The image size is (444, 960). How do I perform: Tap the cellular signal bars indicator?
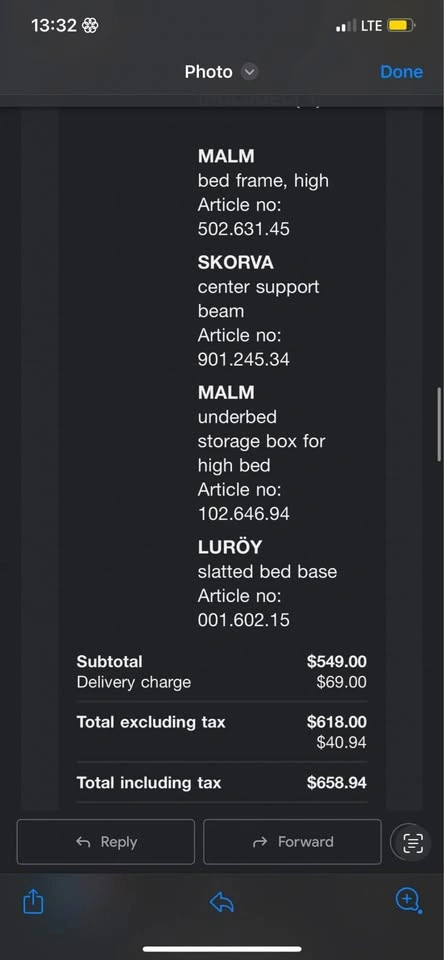(346, 26)
